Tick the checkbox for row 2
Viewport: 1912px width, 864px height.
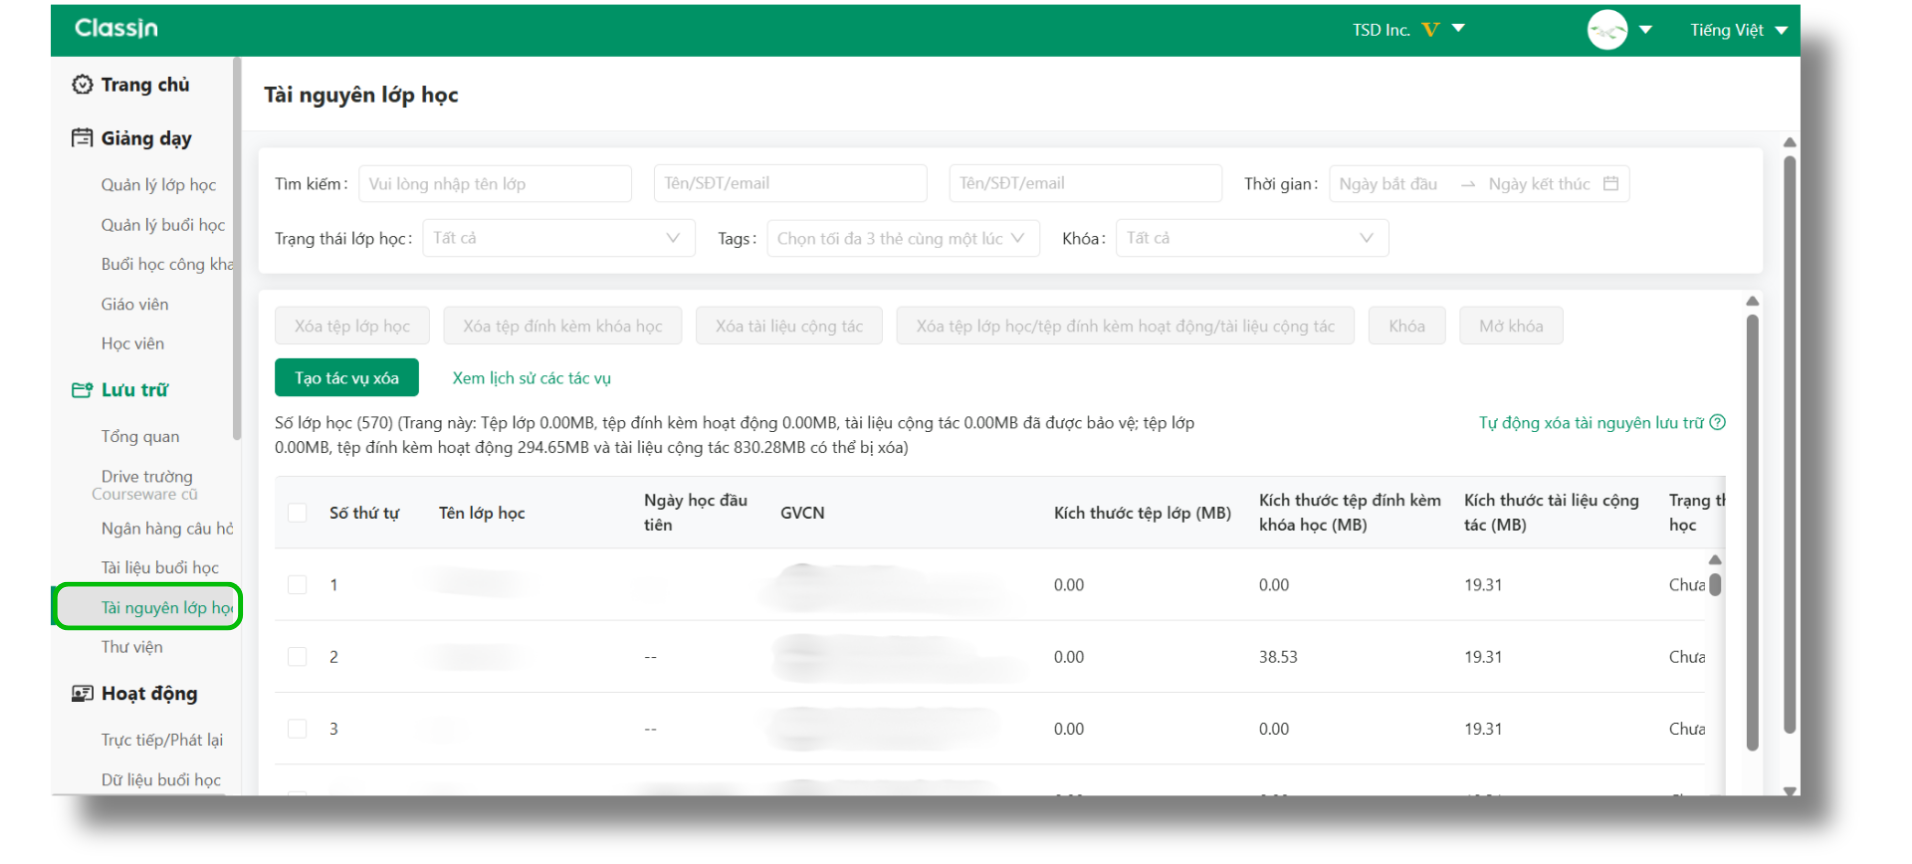coord(297,657)
